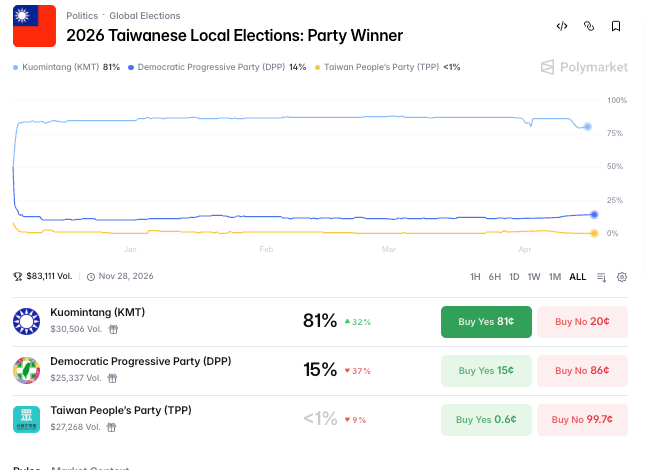This screenshot has height=470, width=646.
Task: Copy the market link icon
Action: pos(589,26)
